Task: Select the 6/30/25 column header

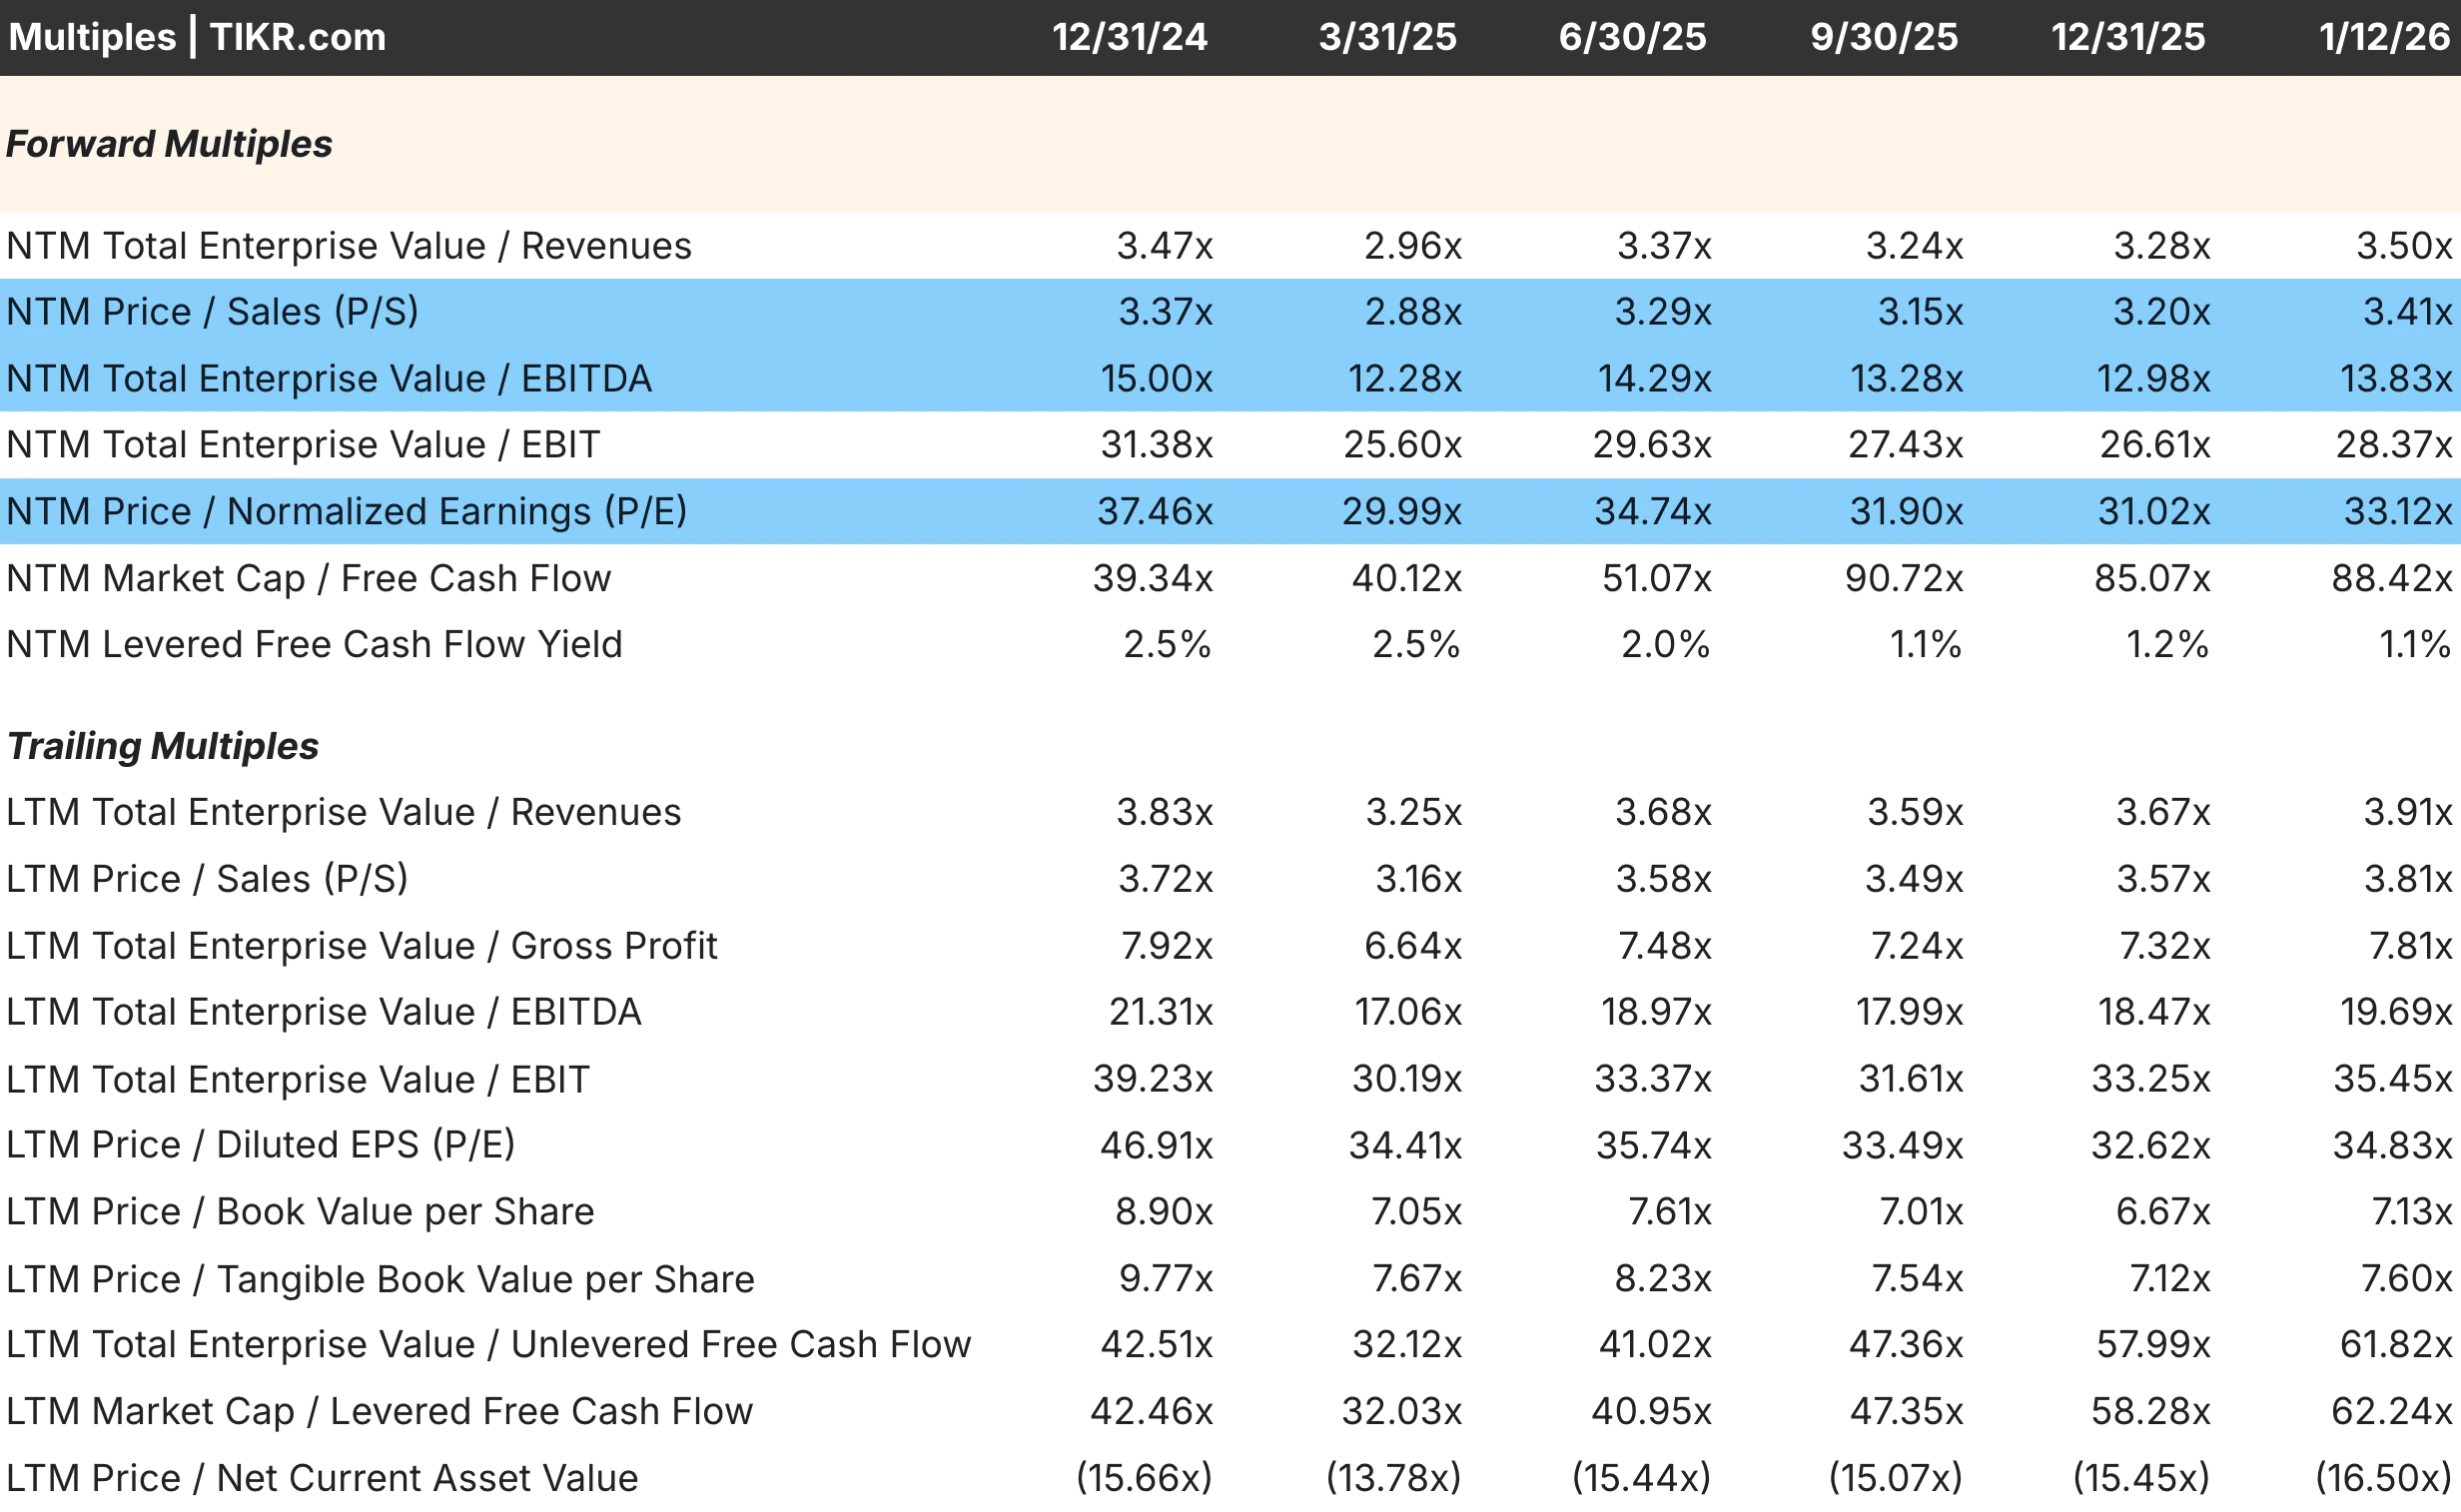Action: pos(1632,37)
